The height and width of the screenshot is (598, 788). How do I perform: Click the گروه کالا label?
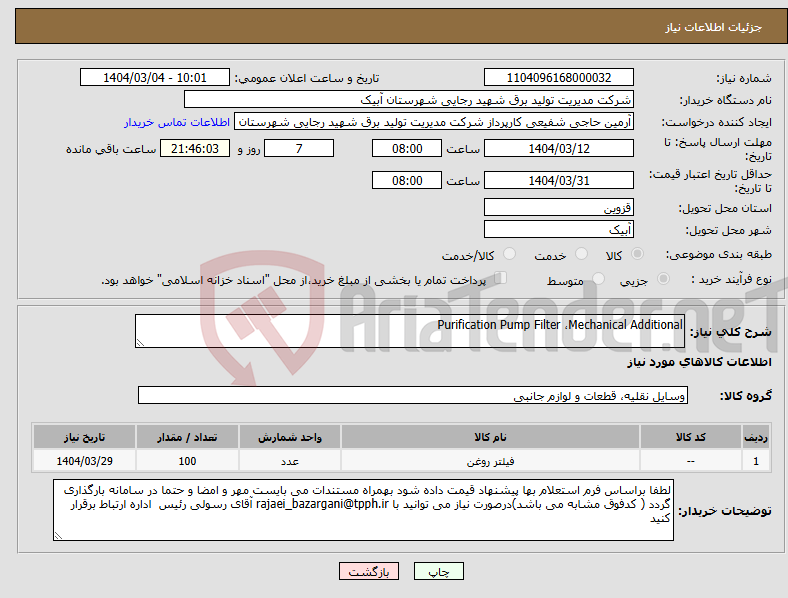[x=746, y=396]
